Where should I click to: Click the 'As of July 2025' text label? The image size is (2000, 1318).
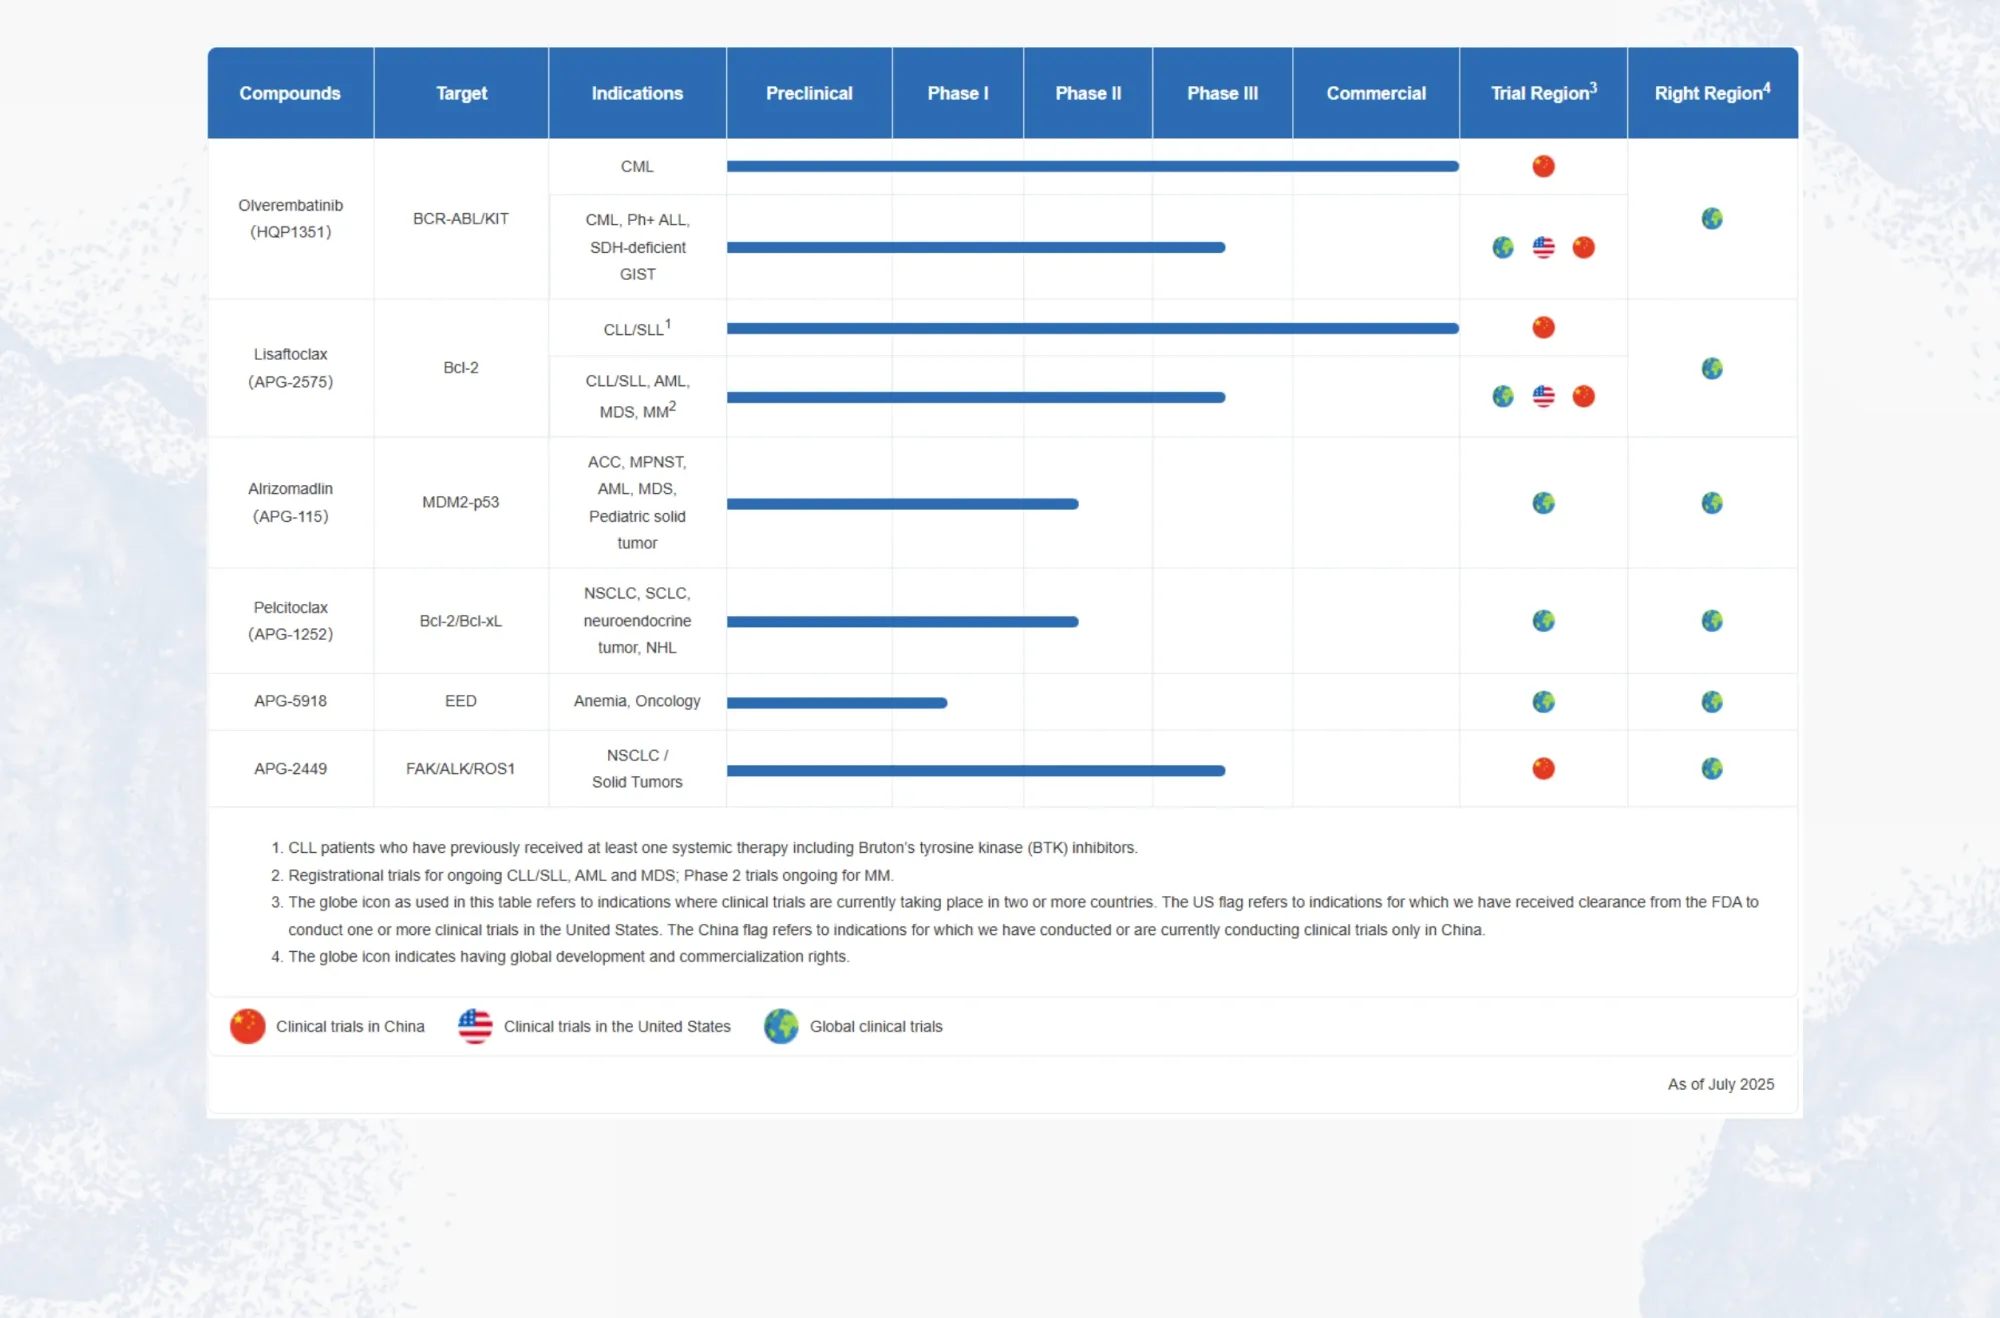[1719, 1084]
